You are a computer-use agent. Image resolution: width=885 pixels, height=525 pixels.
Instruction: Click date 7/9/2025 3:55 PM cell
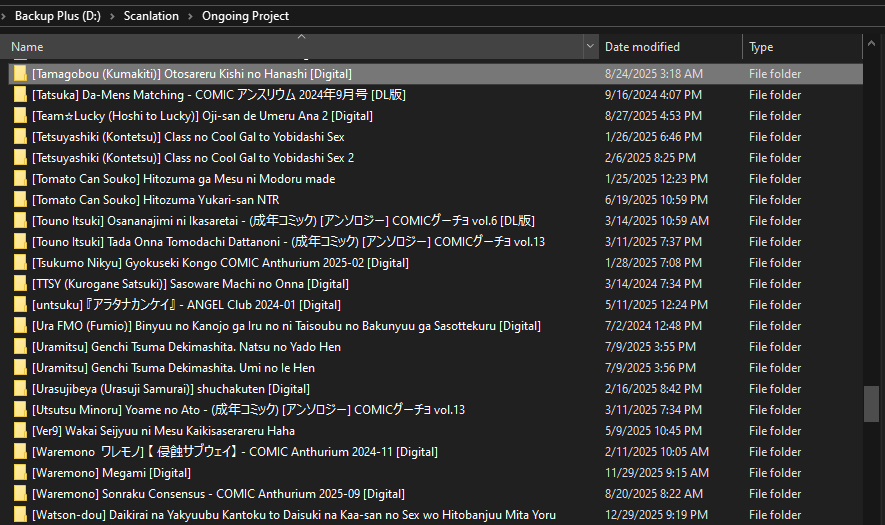(x=650, y=347)
